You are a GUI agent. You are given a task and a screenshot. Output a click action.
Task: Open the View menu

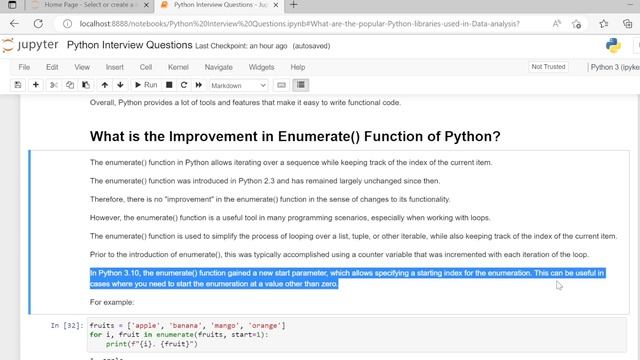click(82, 67)
